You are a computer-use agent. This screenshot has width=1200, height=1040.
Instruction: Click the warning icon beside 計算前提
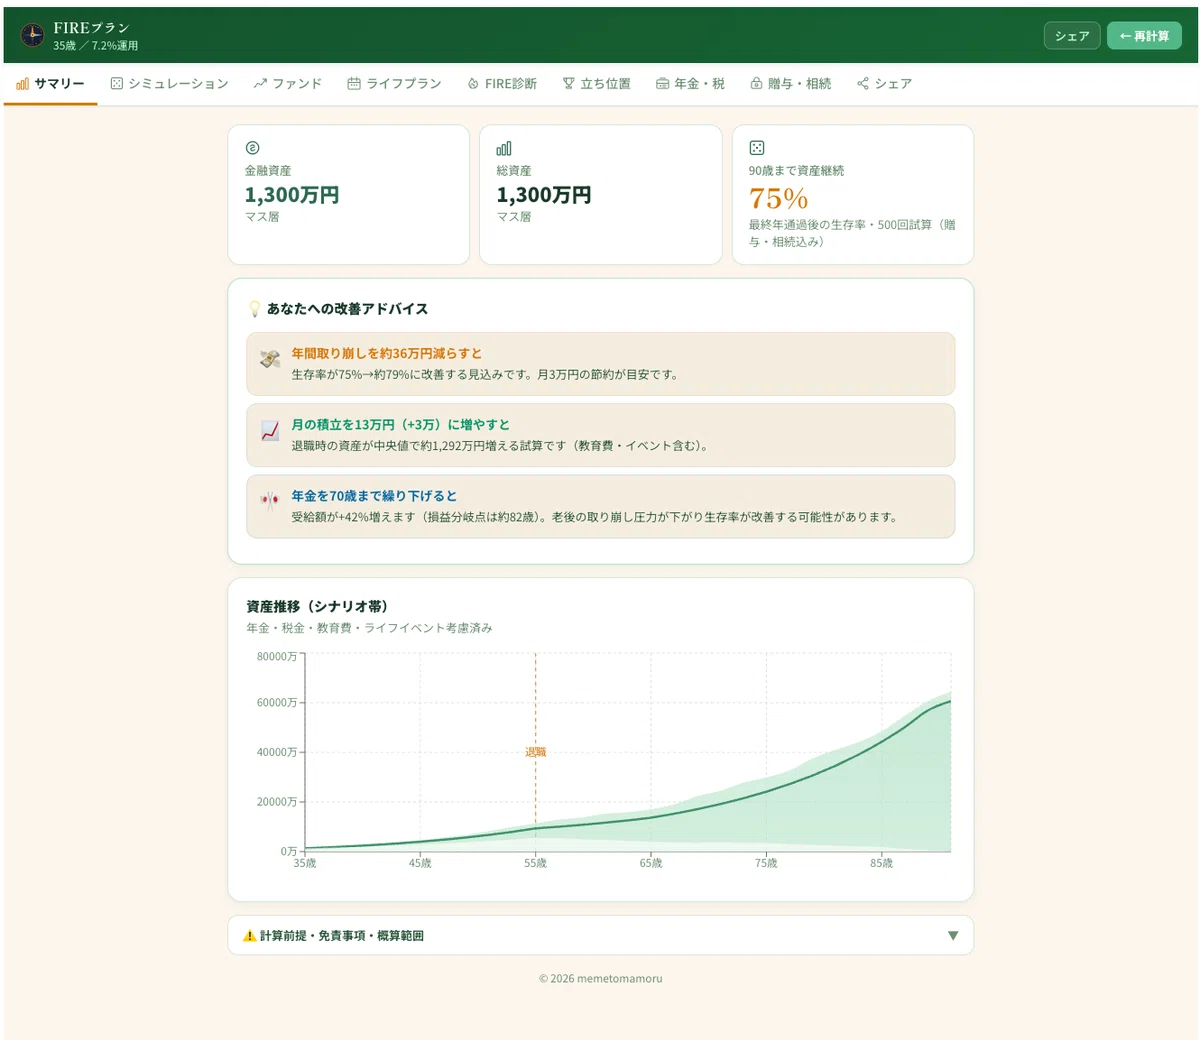pos(250,936)
